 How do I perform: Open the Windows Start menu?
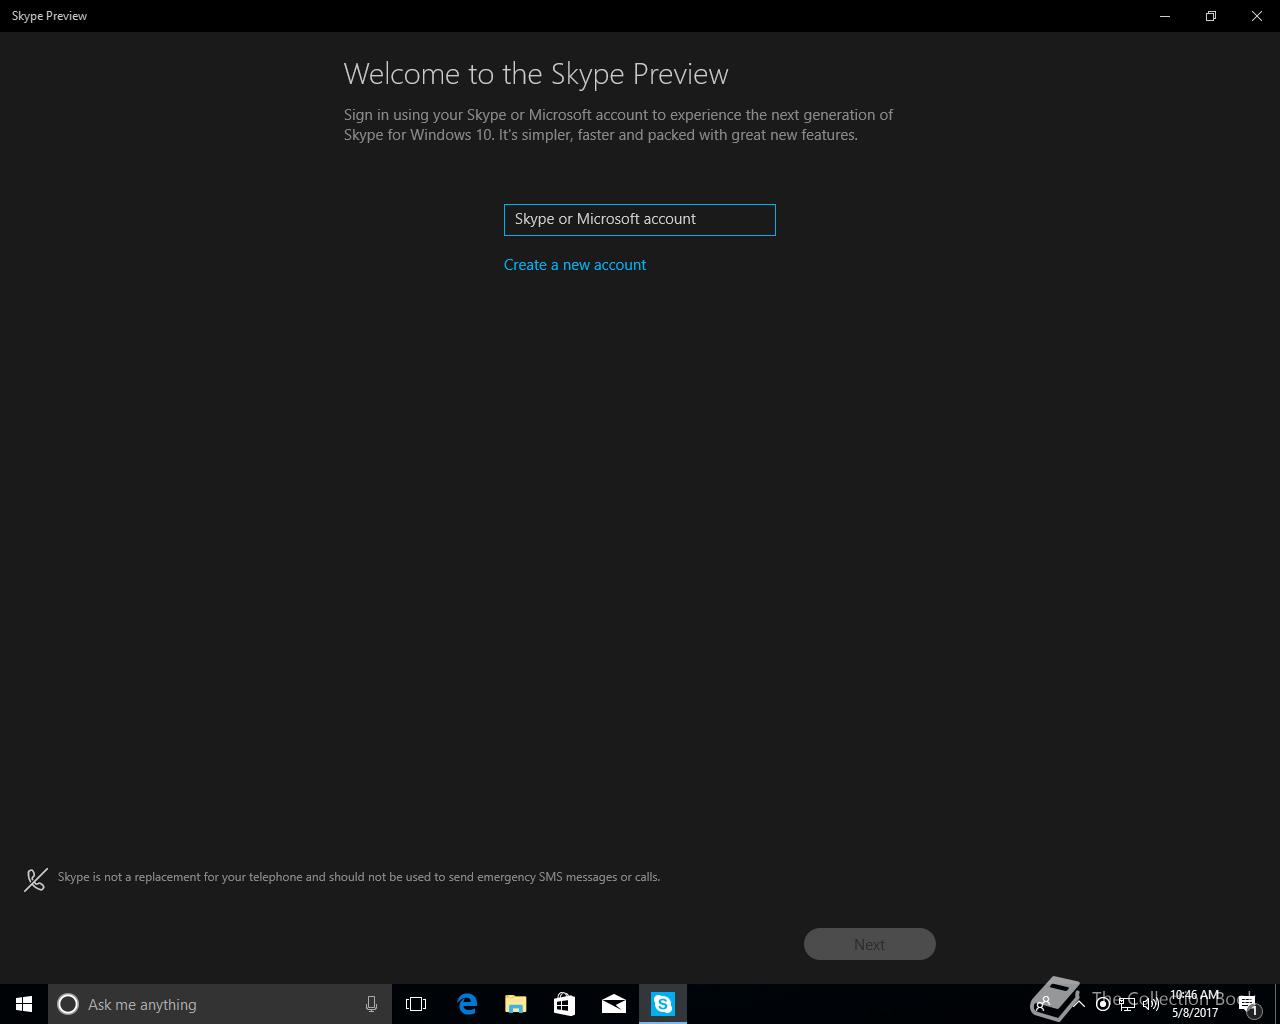coord(24,1004)
